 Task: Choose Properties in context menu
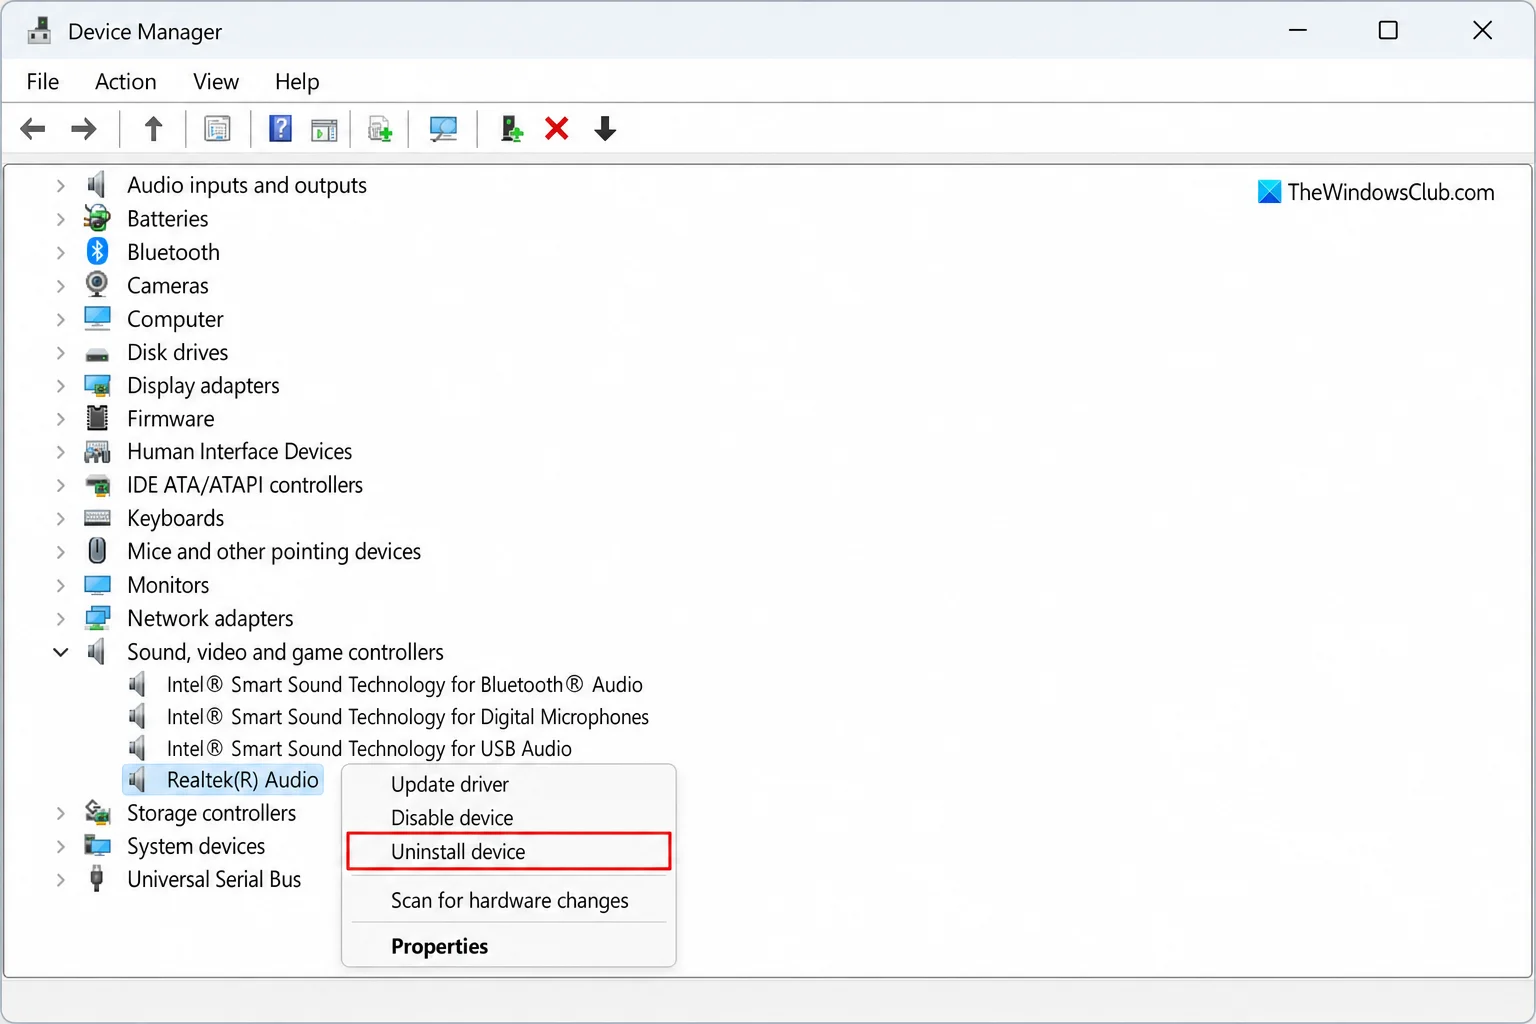508,946
